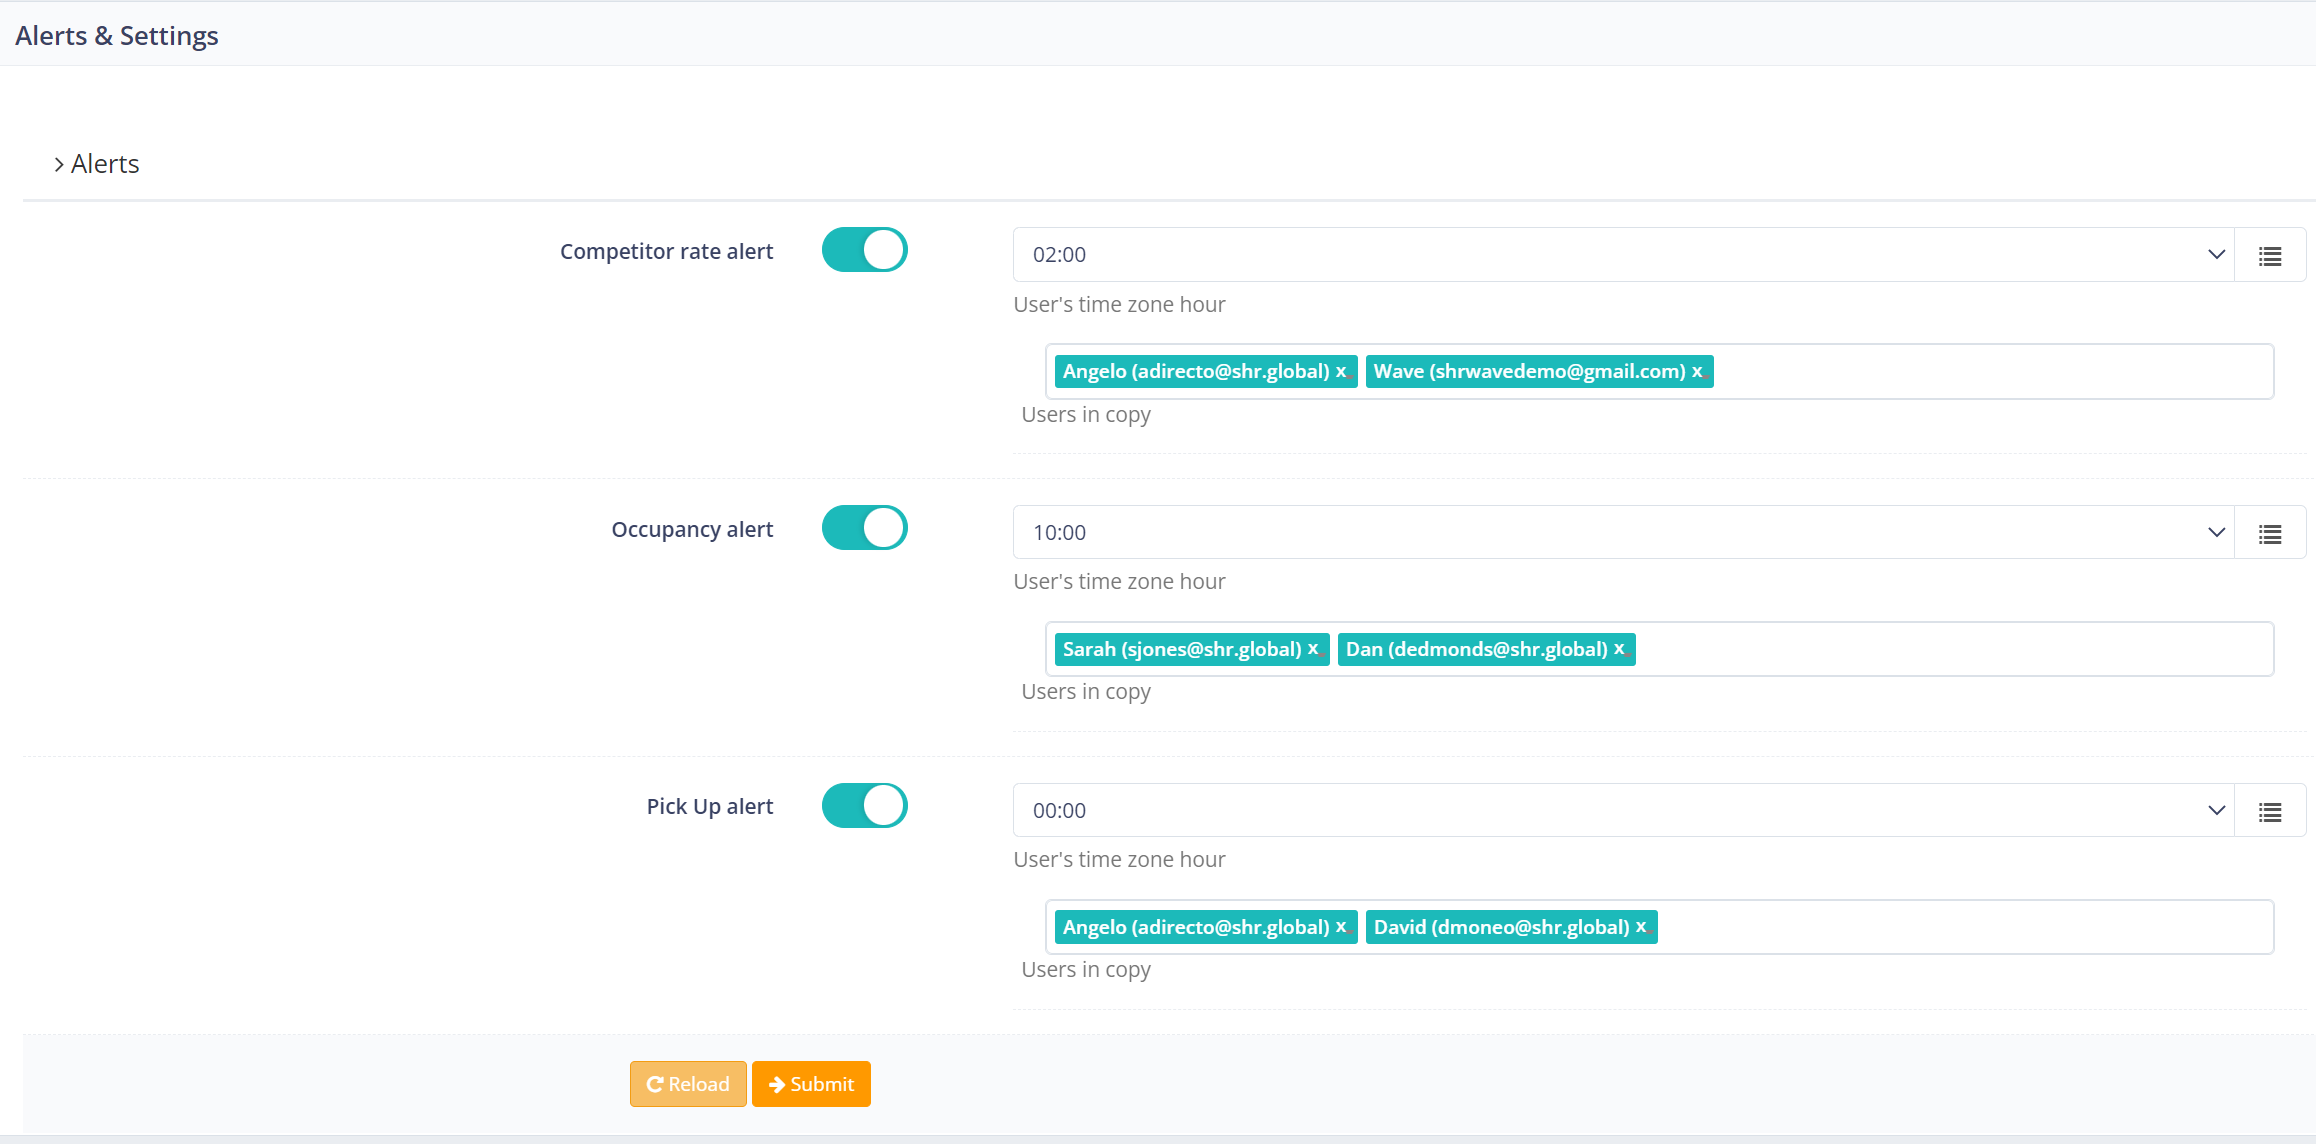This screenshot has height=1144, width=2316.
Task: Click the Alerts & Settings page title
Action: pos(117,36)
